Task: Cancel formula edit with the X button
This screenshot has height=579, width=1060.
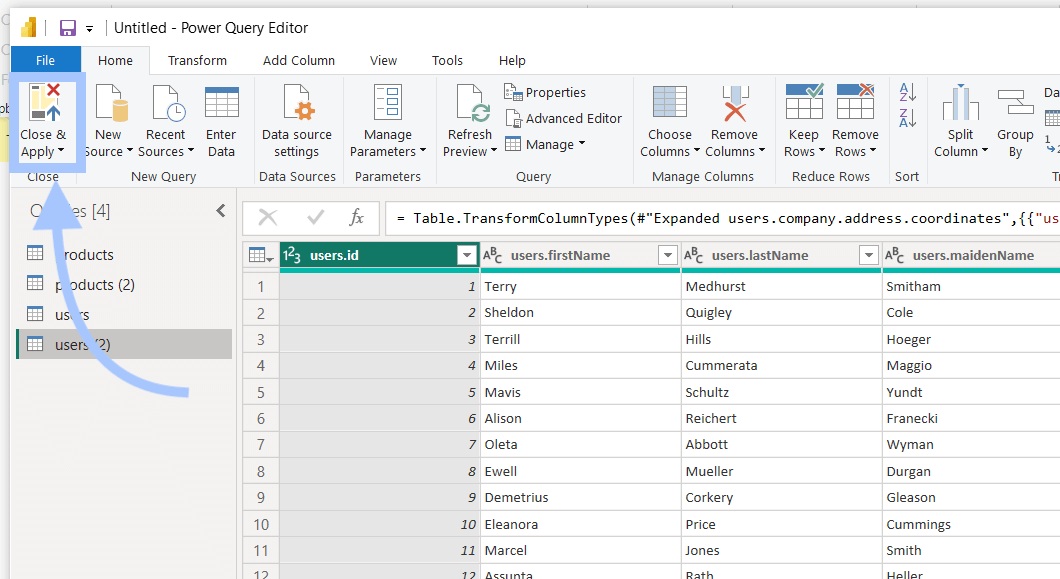Action: pos(268,217)
